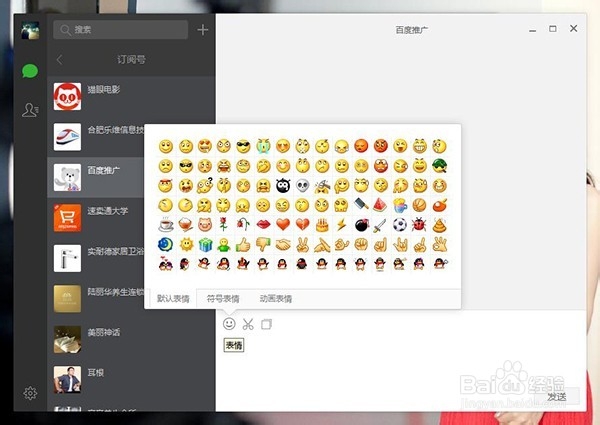Open the 美丽神话 subscription

pyautogui.click(x=131, y=339)
